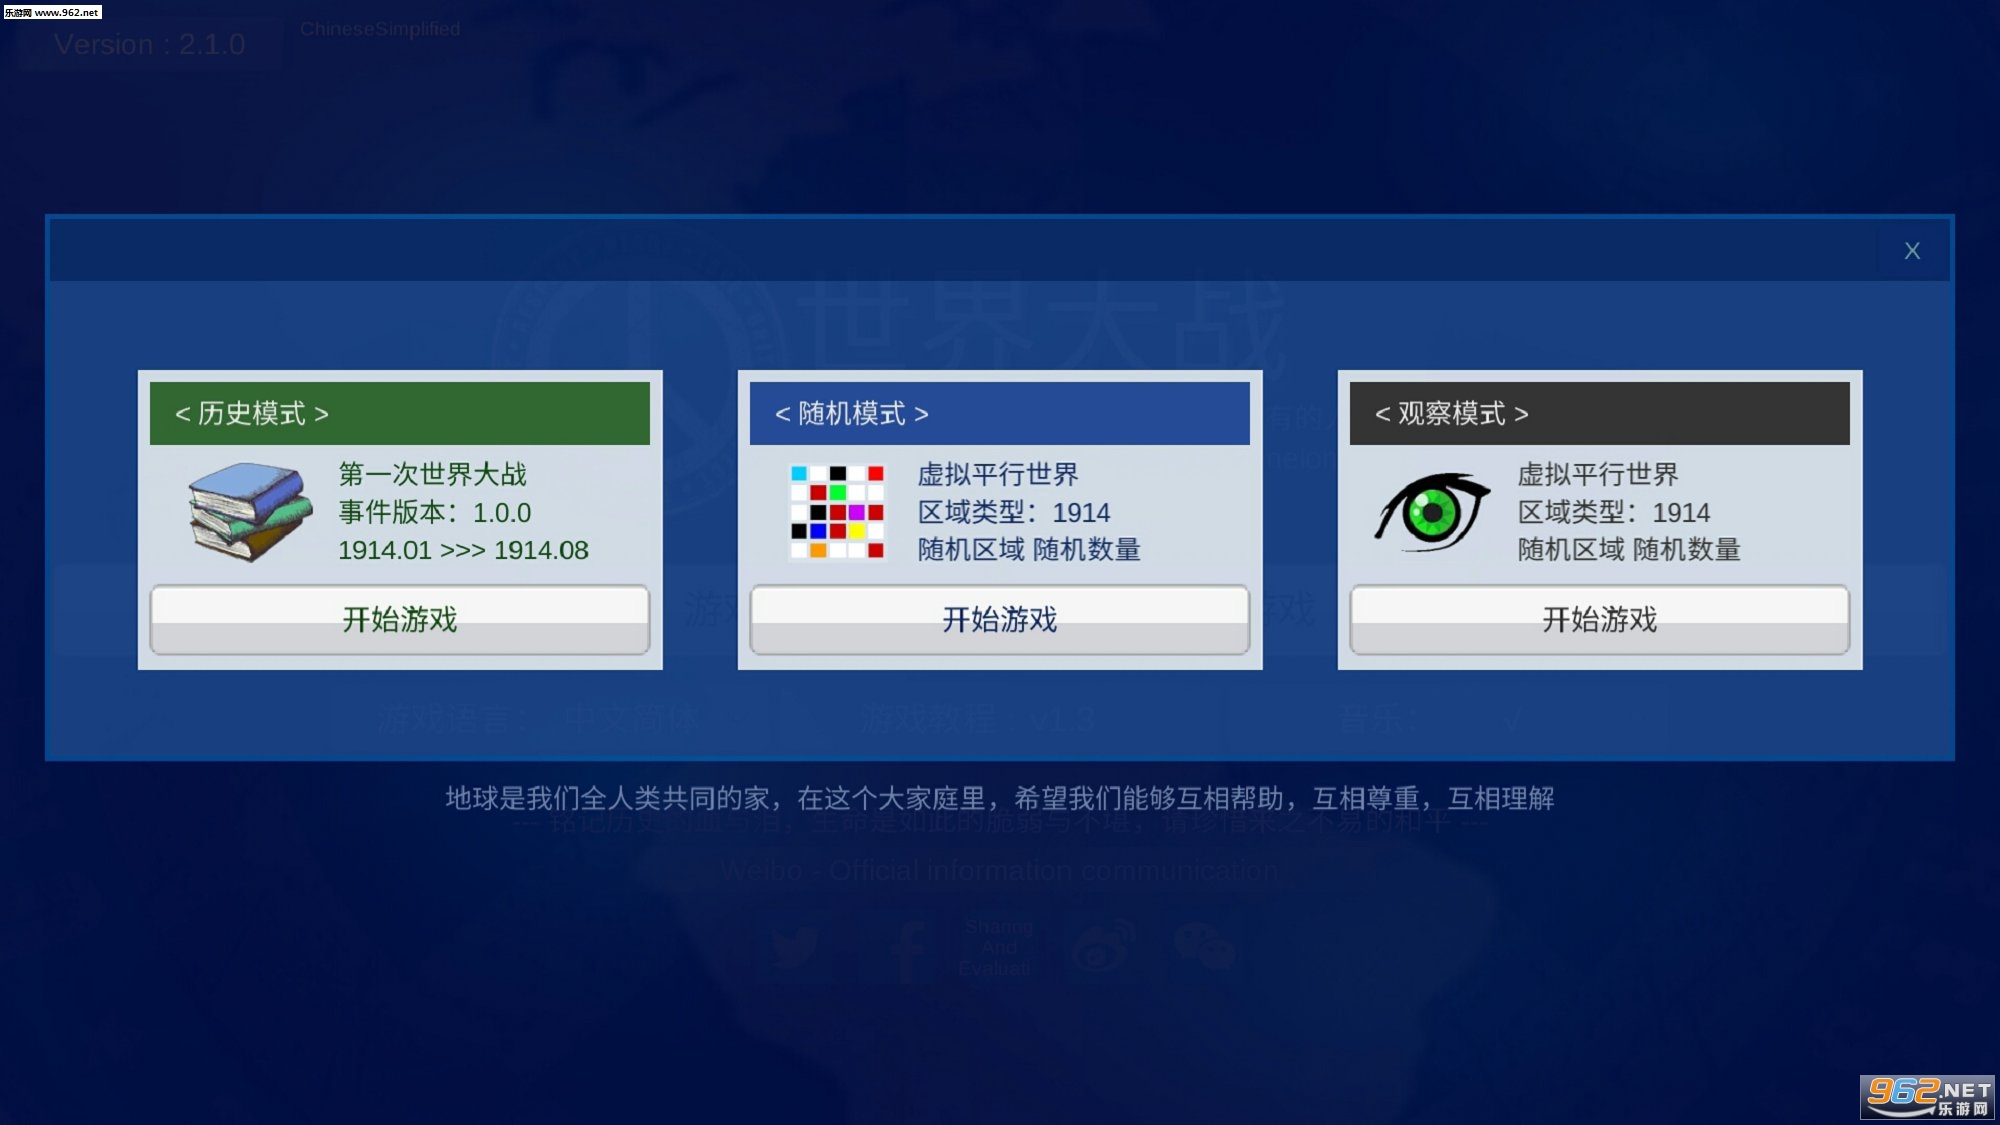Toggle the dimmed 音乐 music checkmark

click(1512, 719)
